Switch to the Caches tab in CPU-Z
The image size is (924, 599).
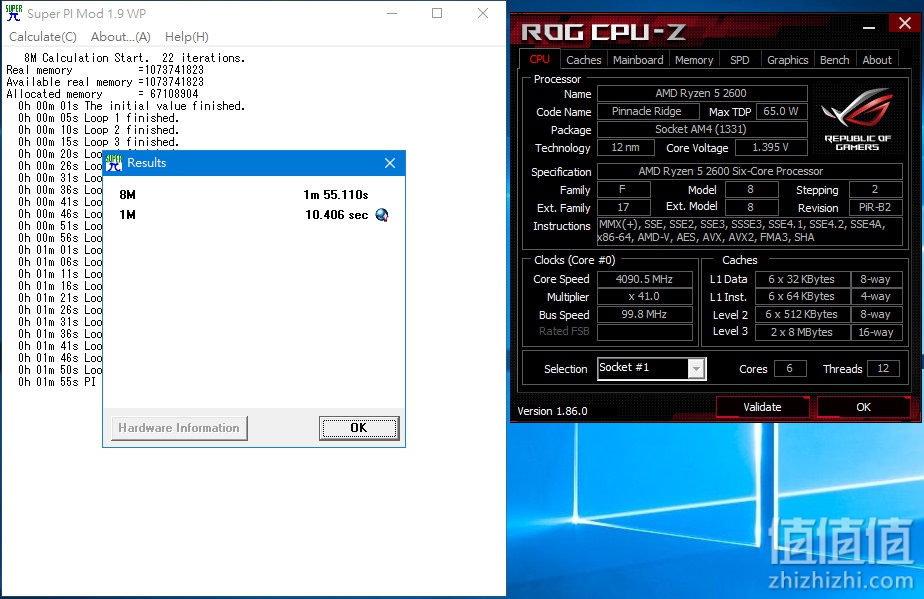point(583,60)
